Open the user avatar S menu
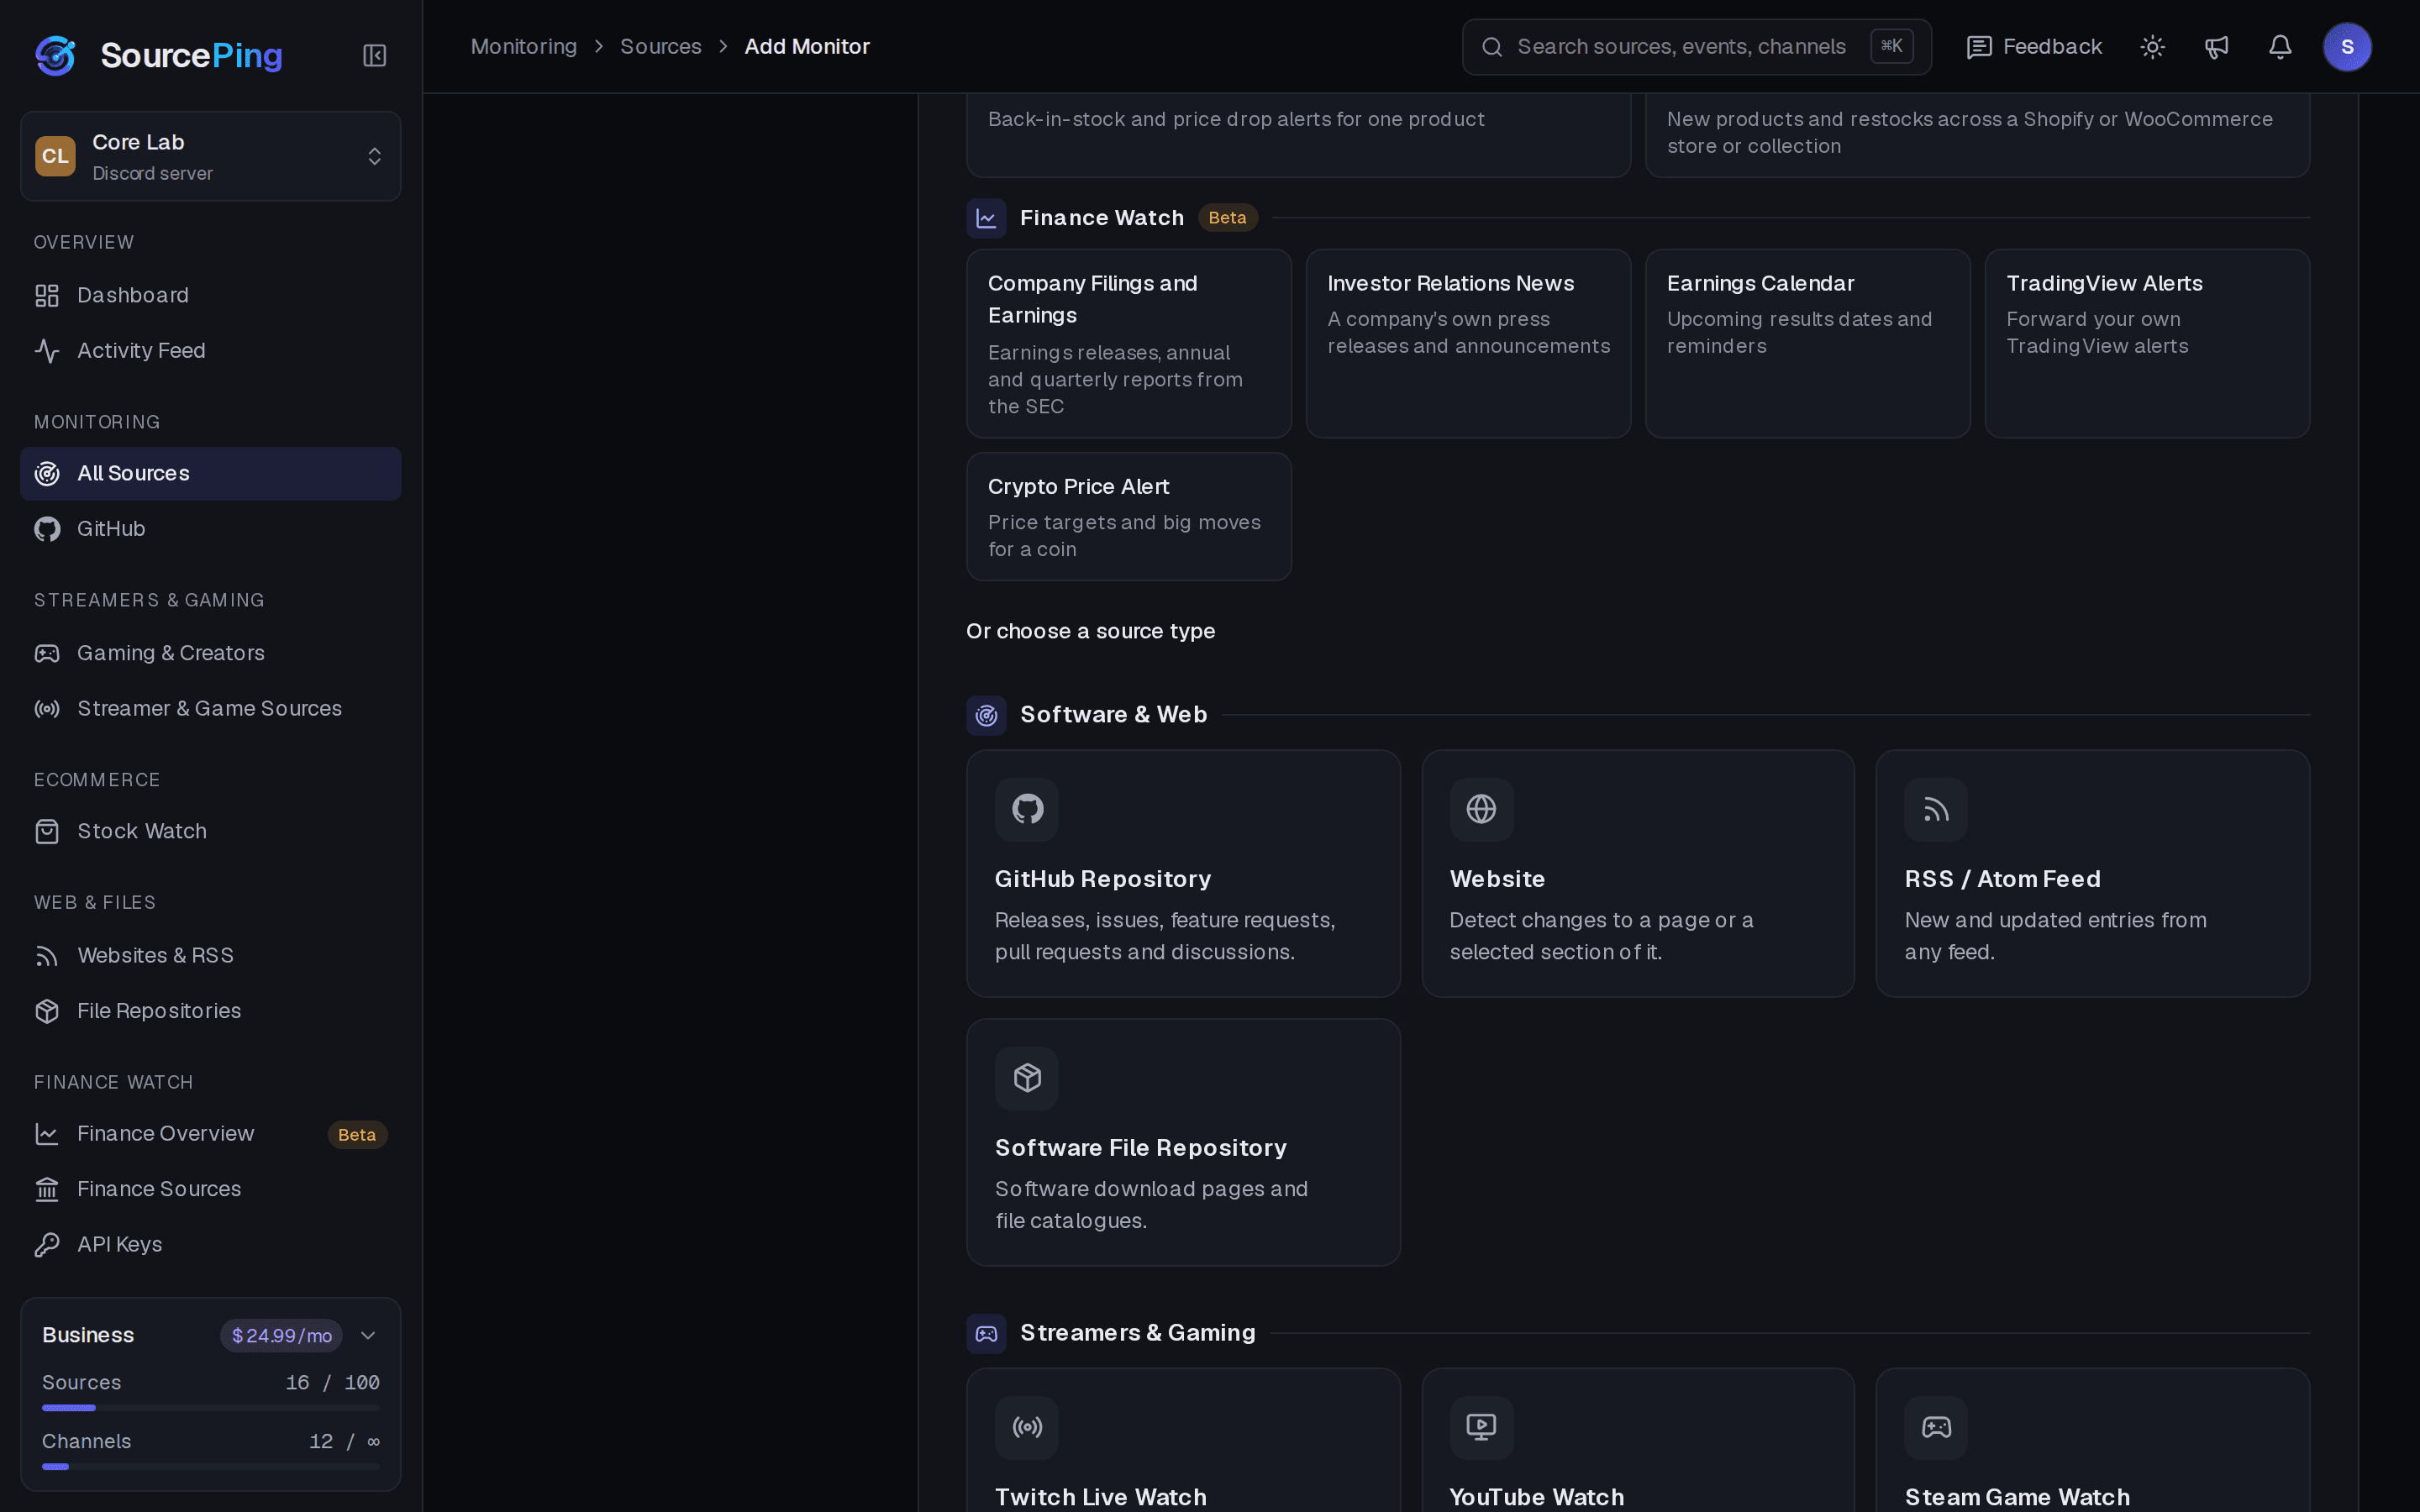This screenshot has width=2420, height=1512. click(2347, 47)
